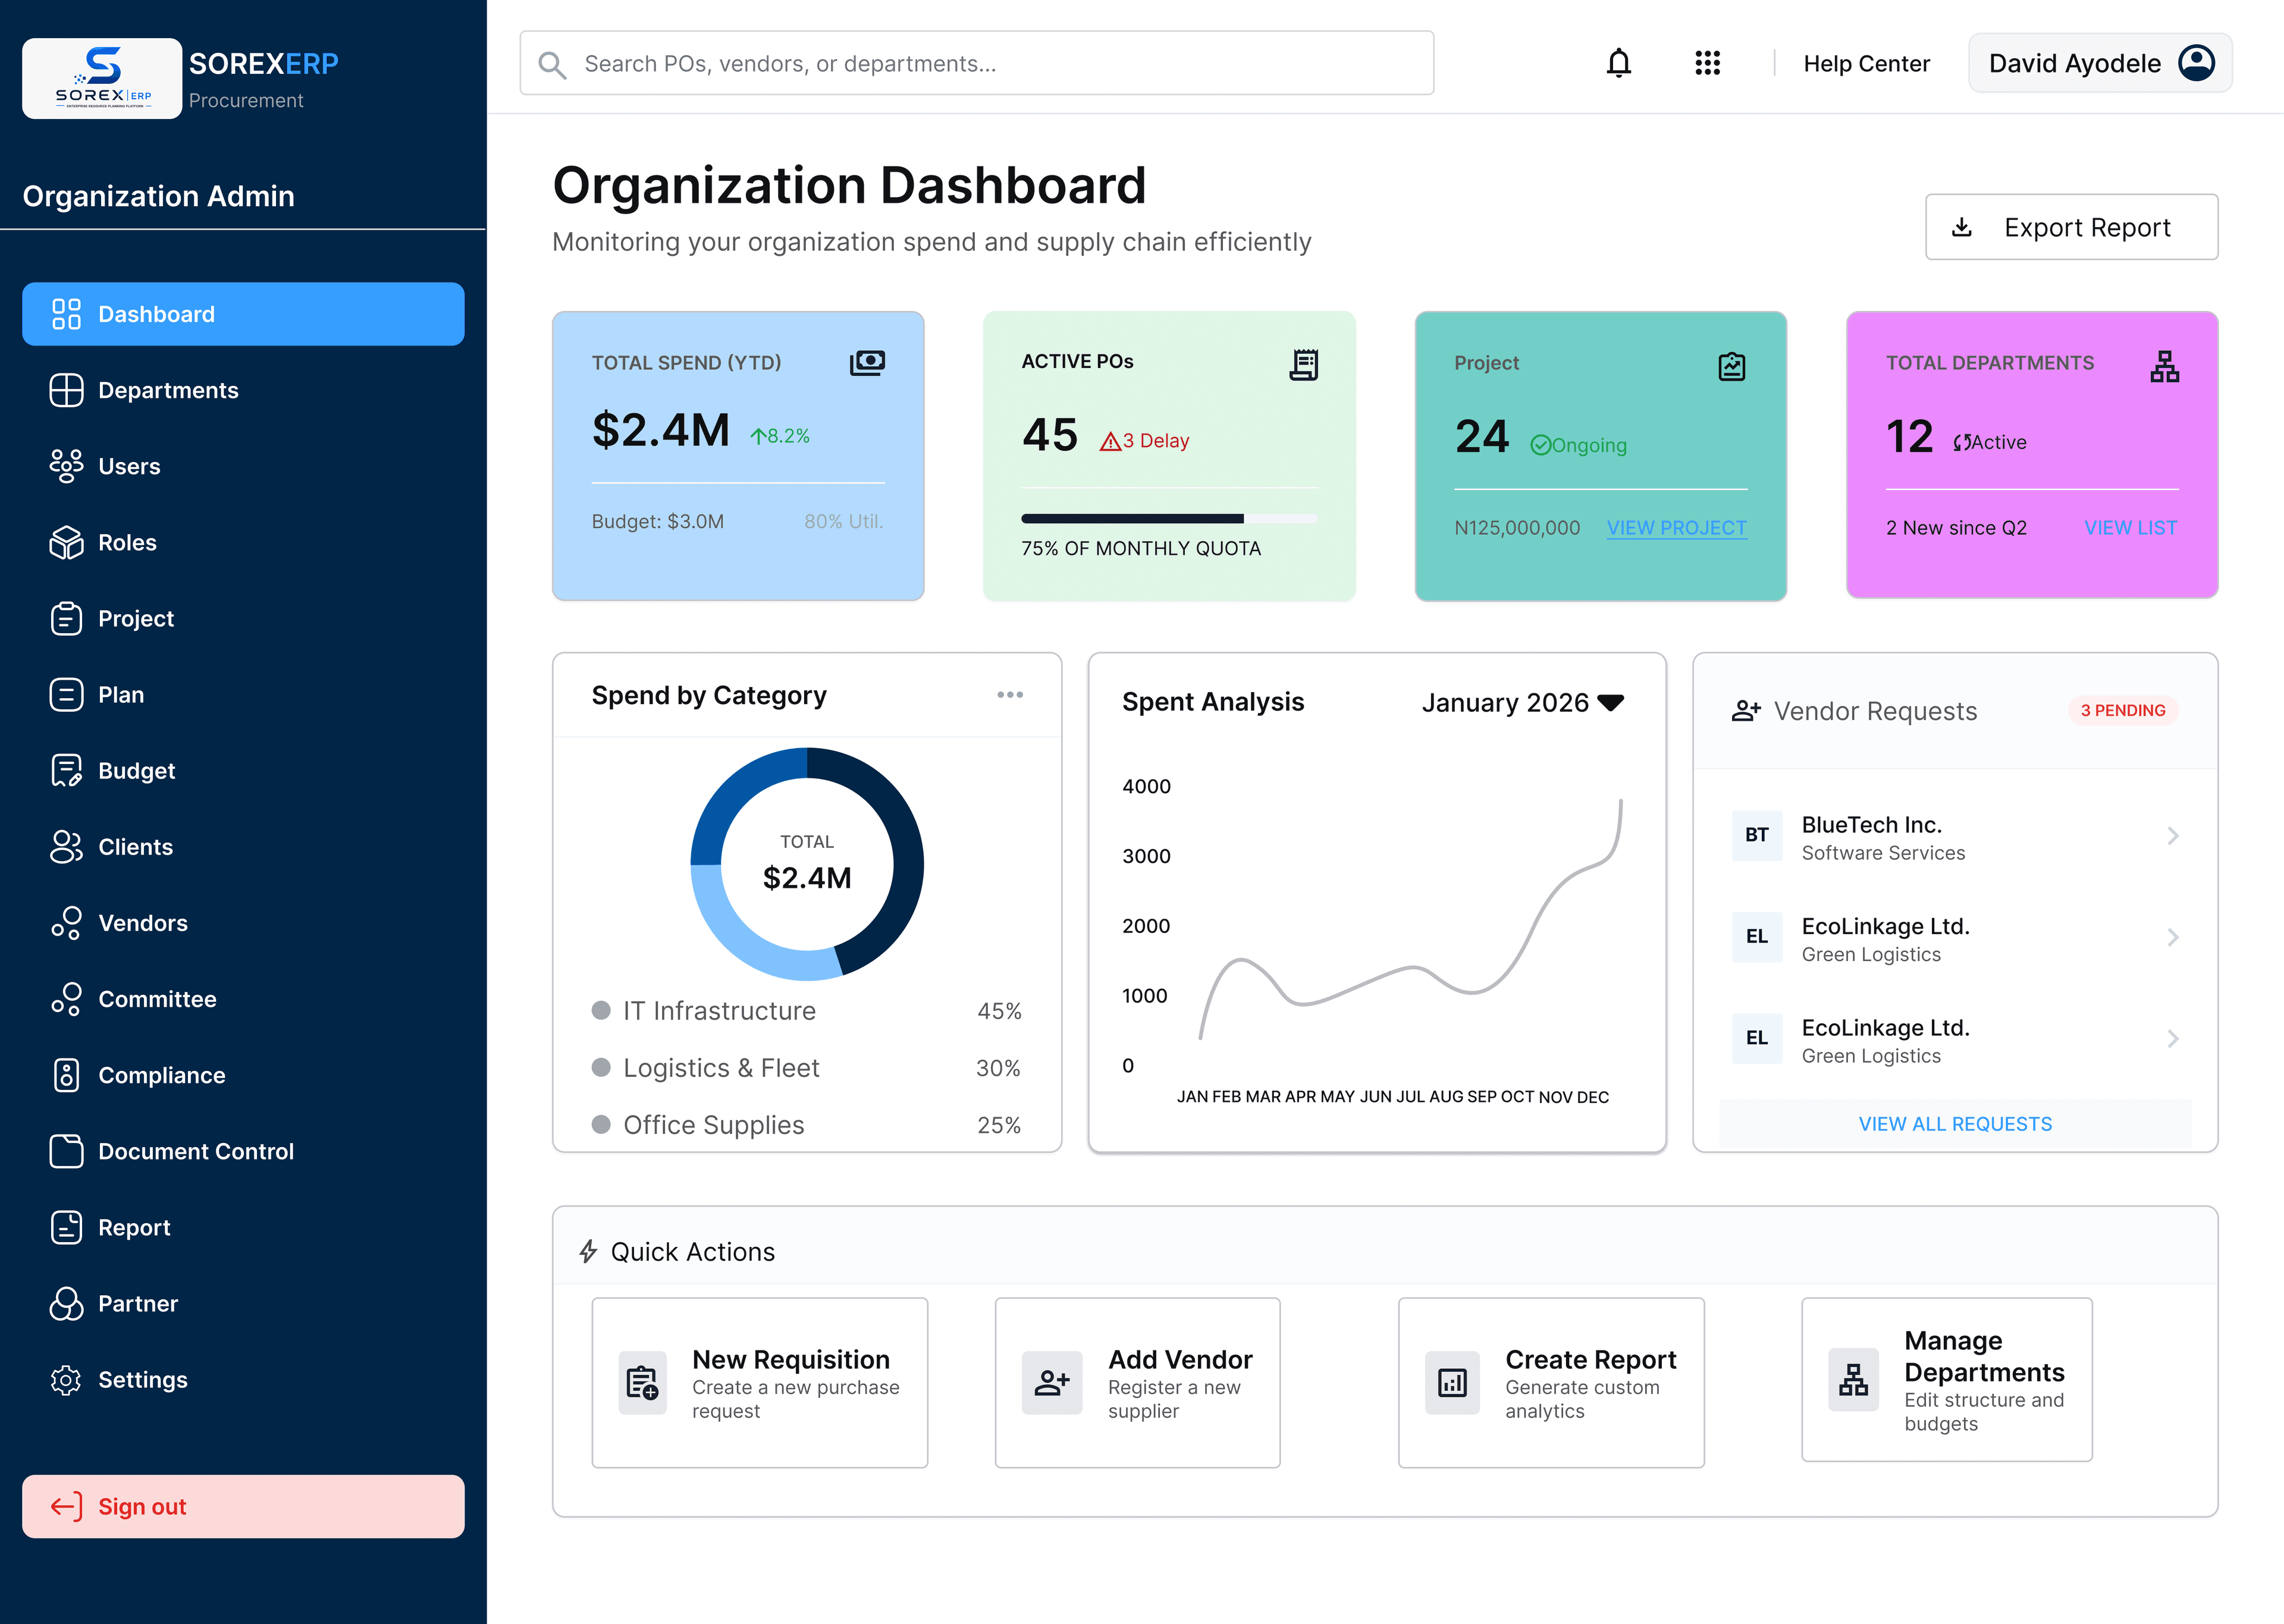Click the Ongoing checkmark status icon

pos(1540,445)
